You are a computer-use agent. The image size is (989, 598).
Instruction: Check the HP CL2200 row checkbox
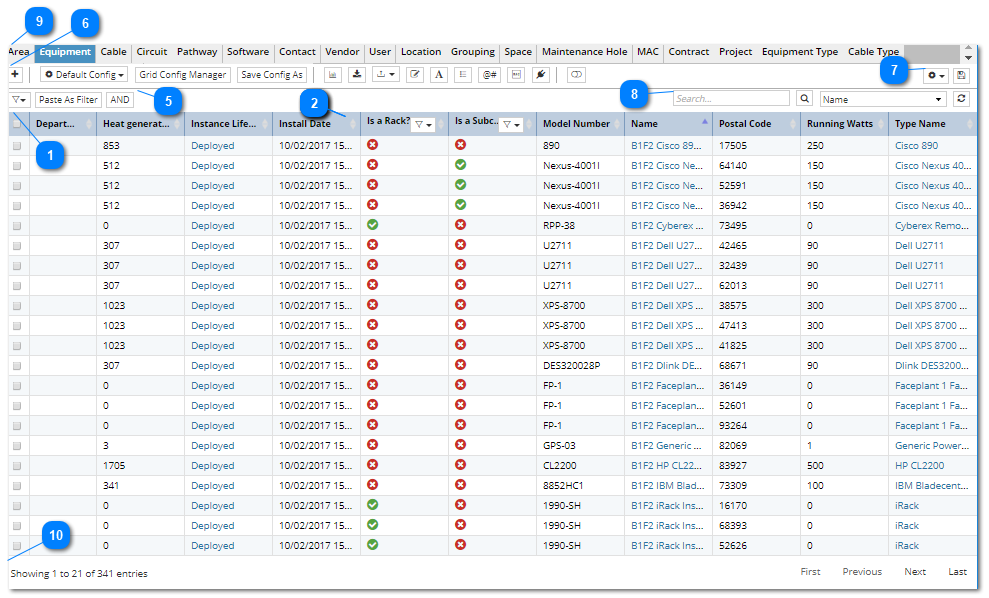click(x=17, y=466)
